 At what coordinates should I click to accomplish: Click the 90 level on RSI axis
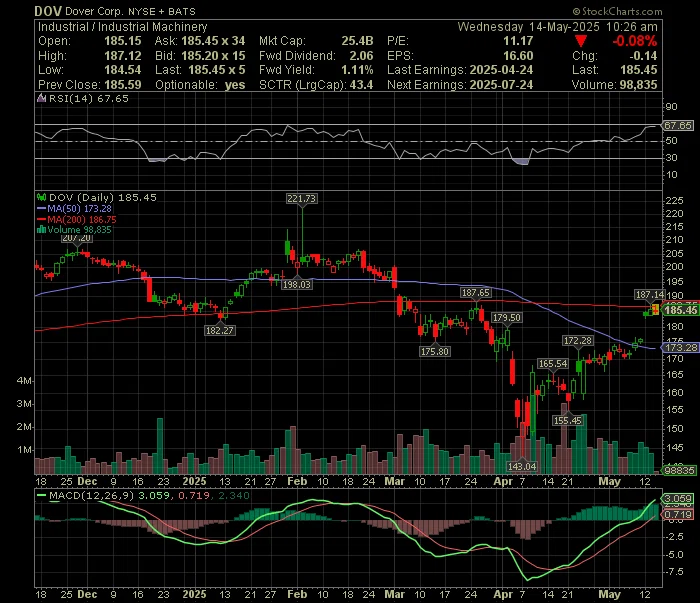[x=671, y=107]
